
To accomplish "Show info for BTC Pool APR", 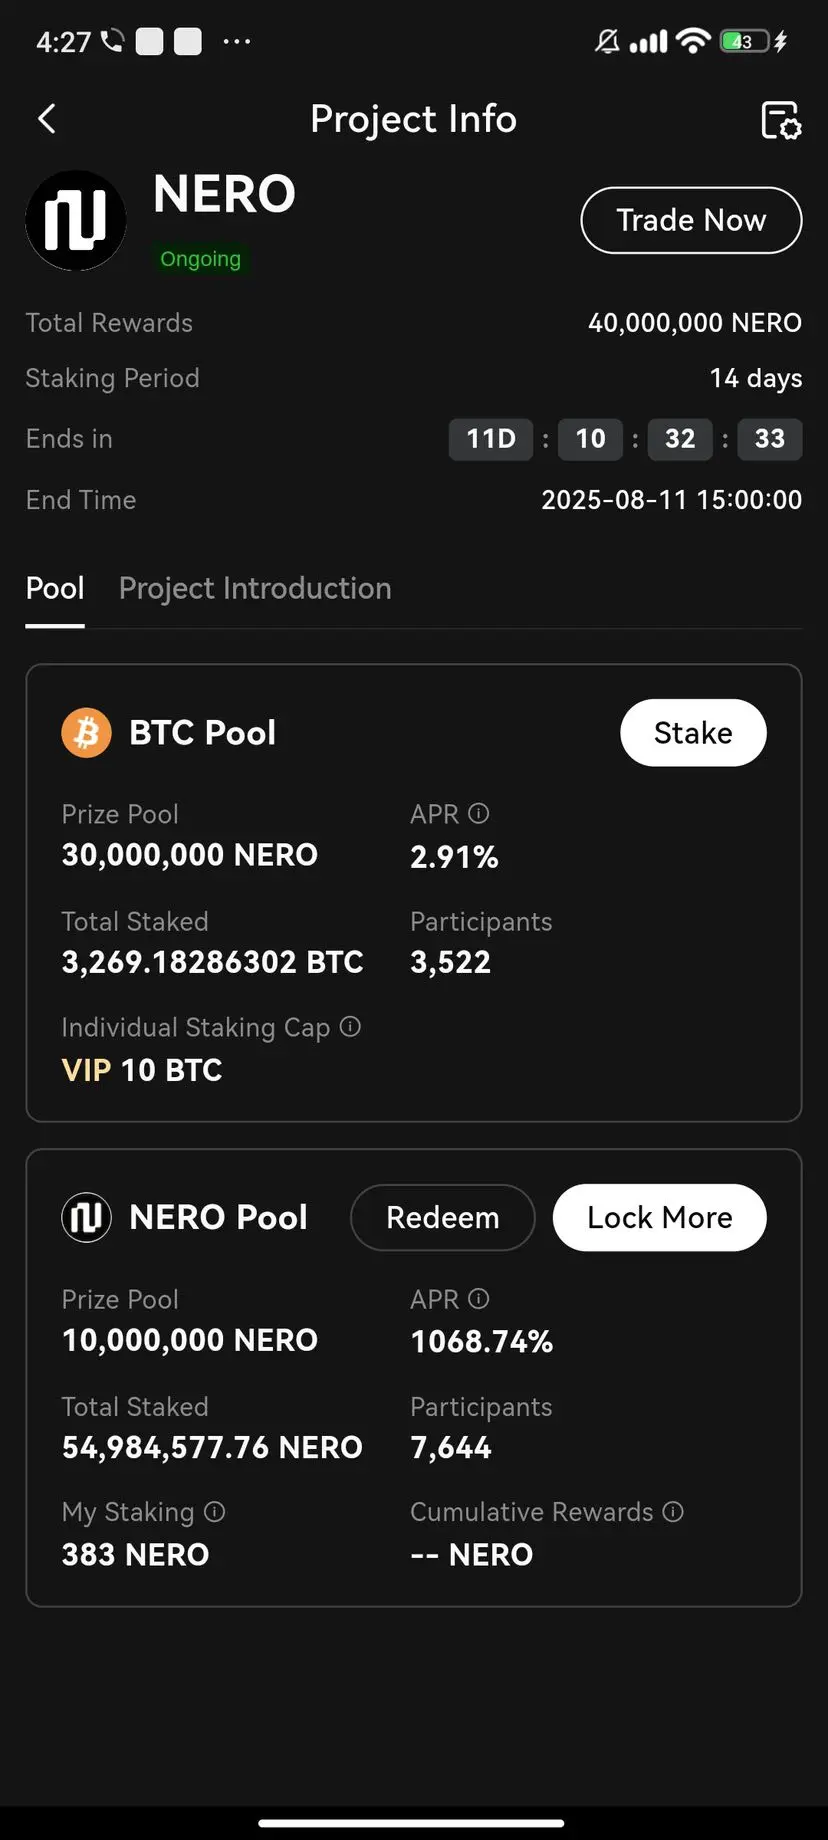I will coord(479,814).
